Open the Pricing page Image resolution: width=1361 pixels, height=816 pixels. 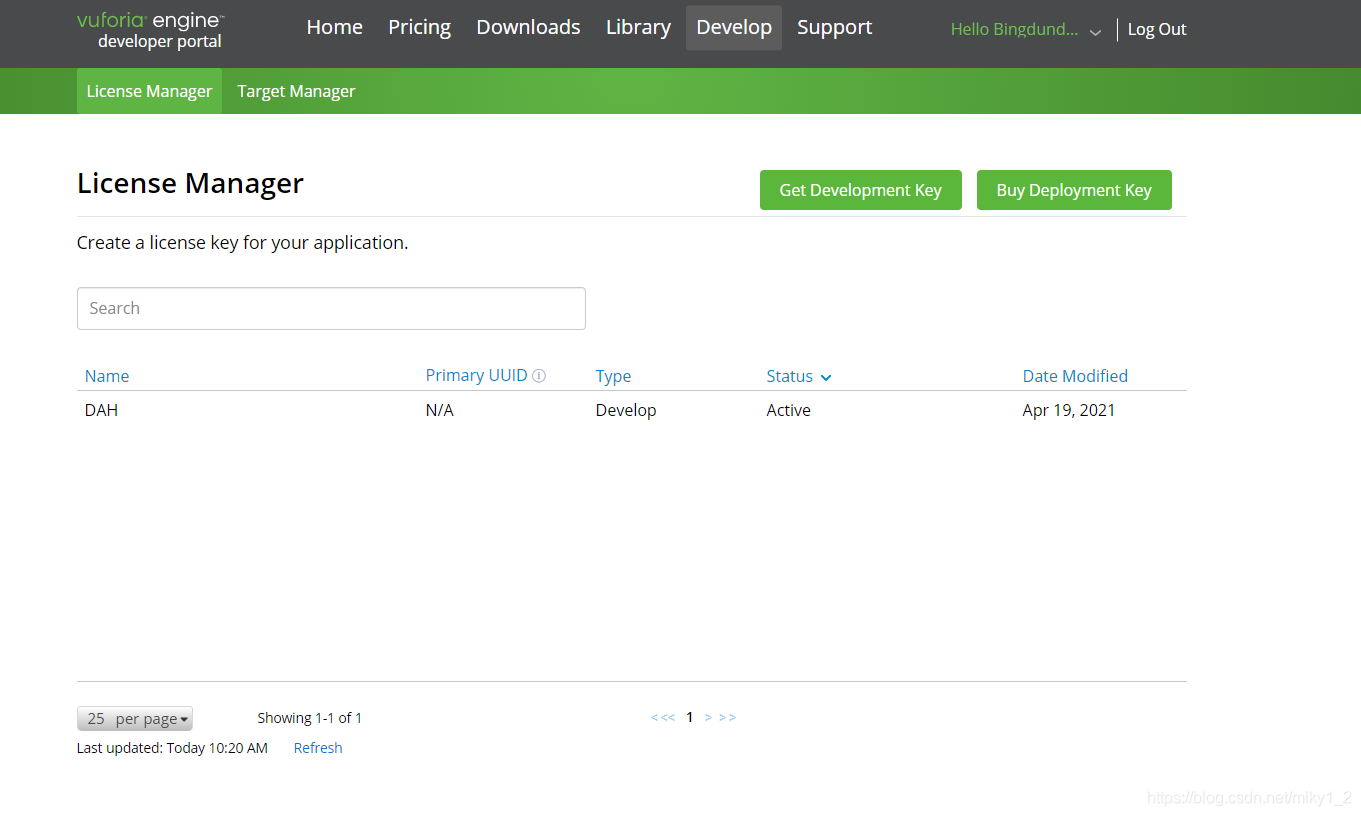(420, 27)
